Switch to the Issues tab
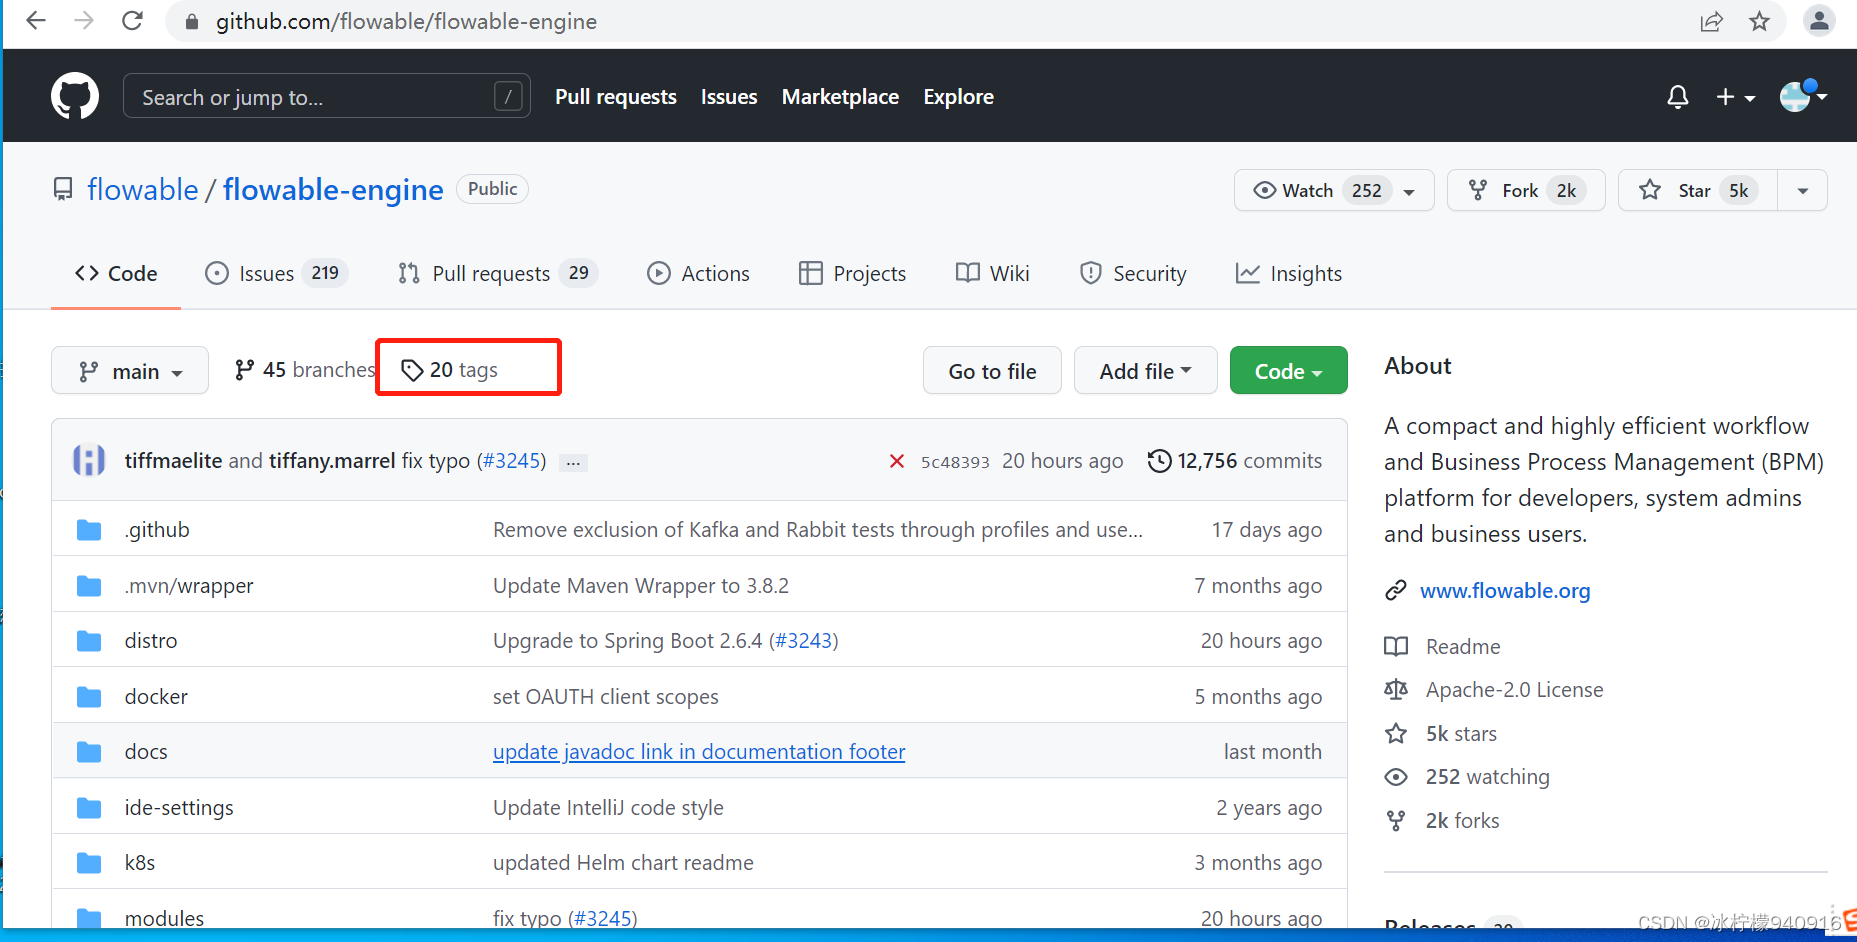The image size is (1857, 942). coord(276,274)
